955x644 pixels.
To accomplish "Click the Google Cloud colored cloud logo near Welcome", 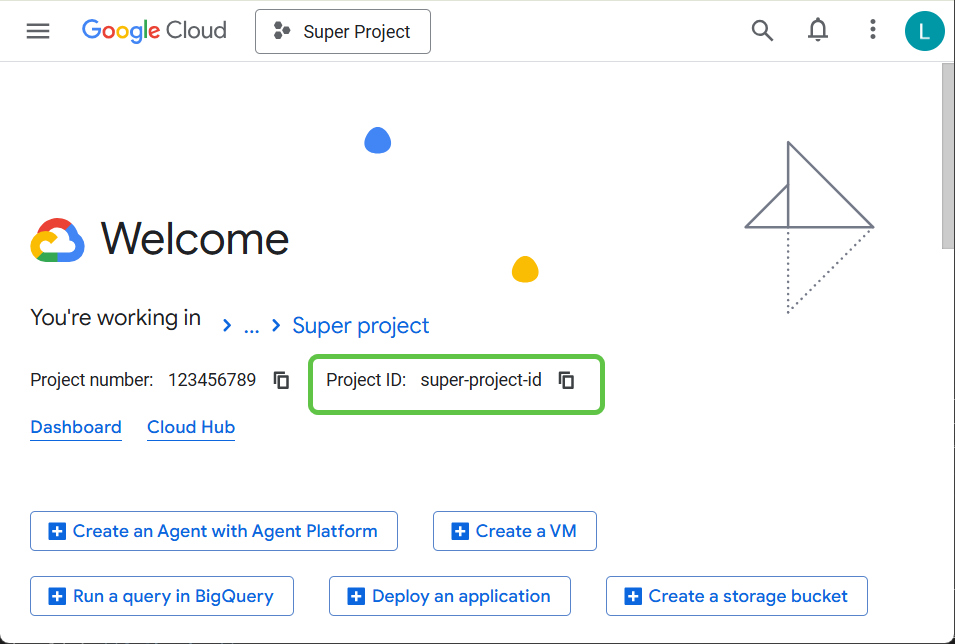I will pos(56,238).
